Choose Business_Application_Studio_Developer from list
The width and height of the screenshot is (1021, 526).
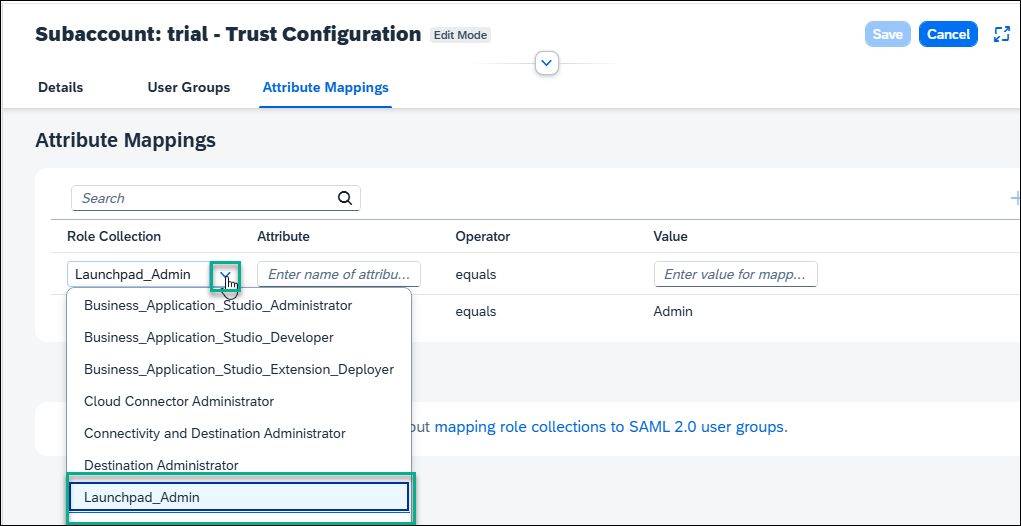[239, 337]
